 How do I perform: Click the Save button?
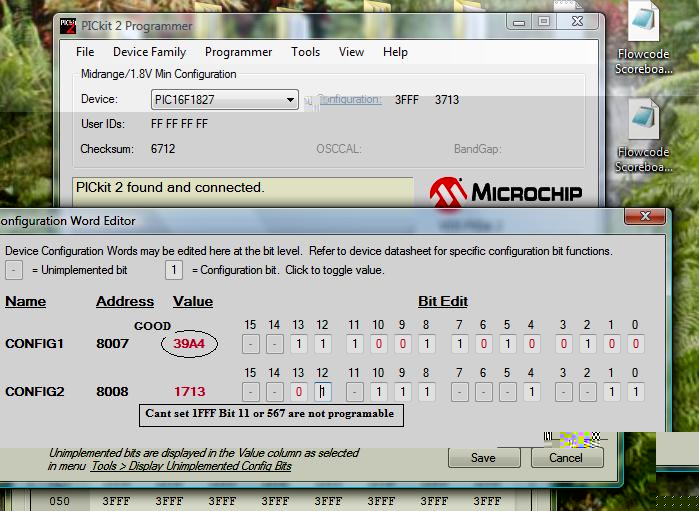click(x=484, y=458)
